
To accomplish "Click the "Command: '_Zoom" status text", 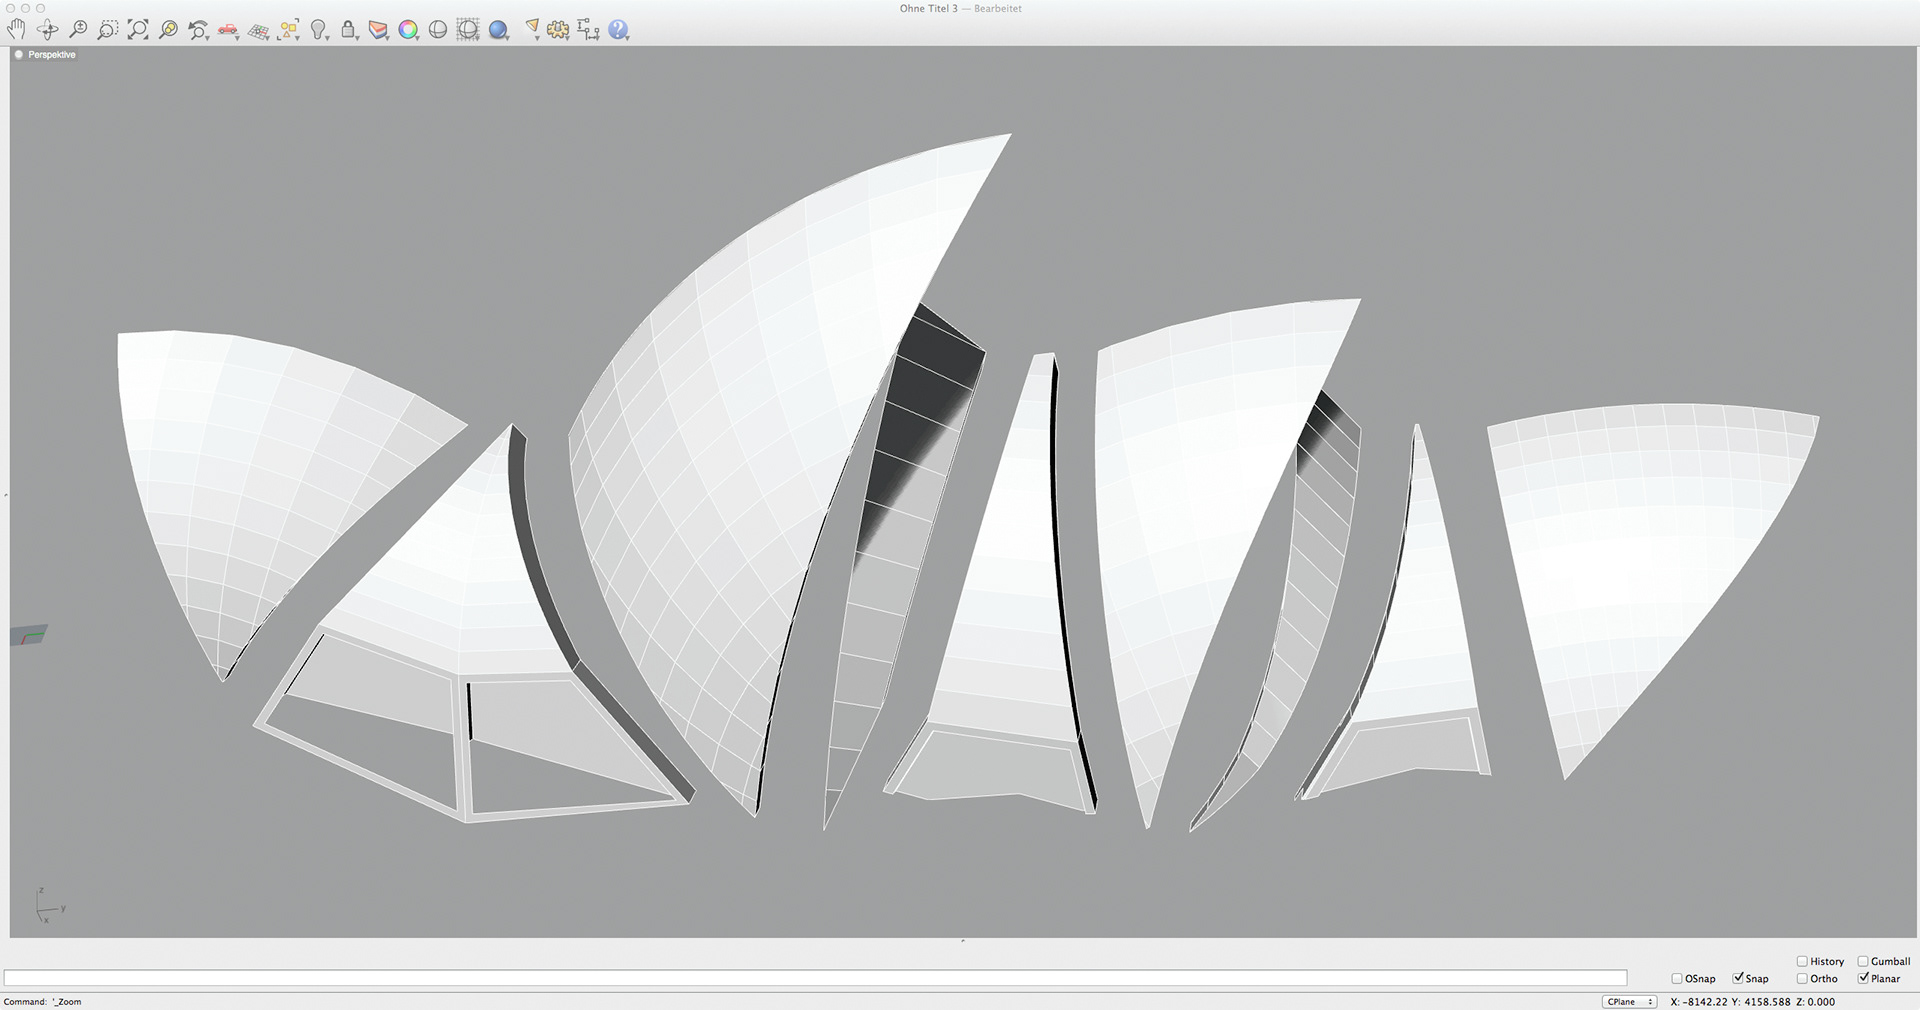I will coord(42,1001).
